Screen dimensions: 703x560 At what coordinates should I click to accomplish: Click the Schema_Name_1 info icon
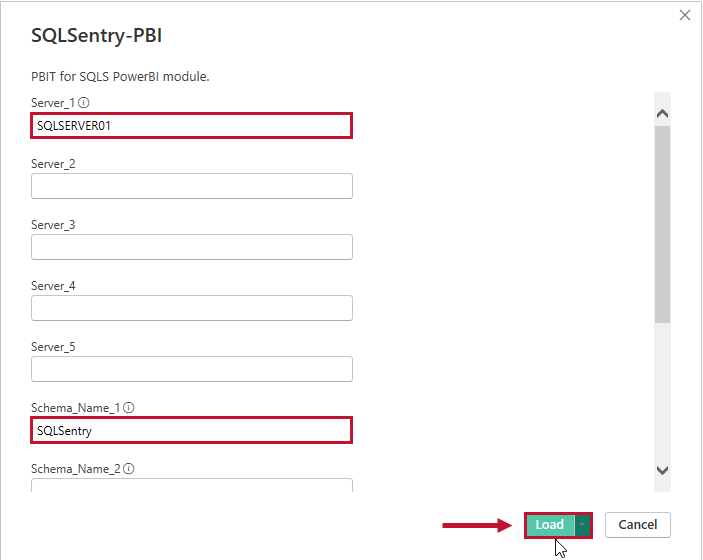(x=129, y=407)
